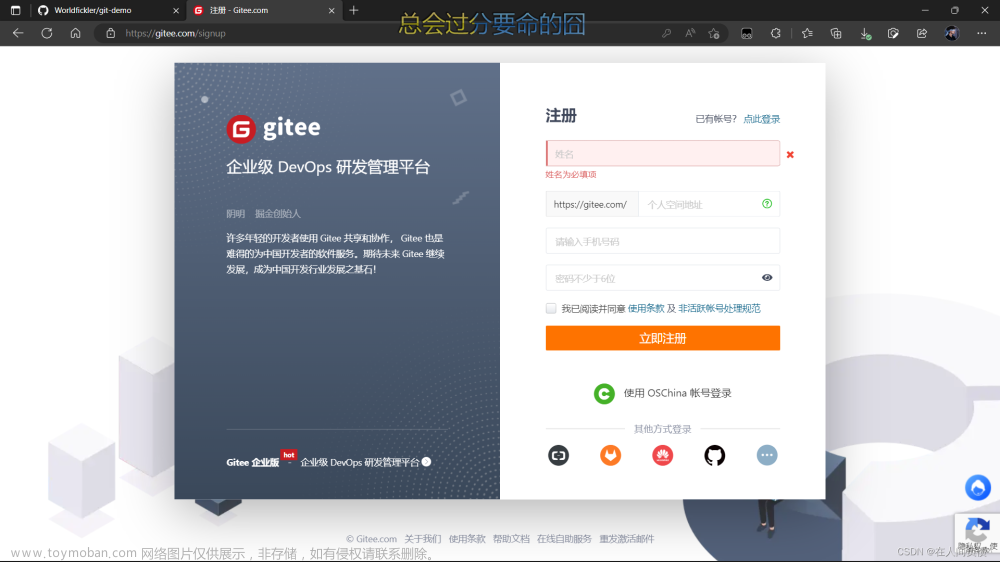
Task: Close the 注册 - Gitee.com tab
Action: (x=332, y=10)
